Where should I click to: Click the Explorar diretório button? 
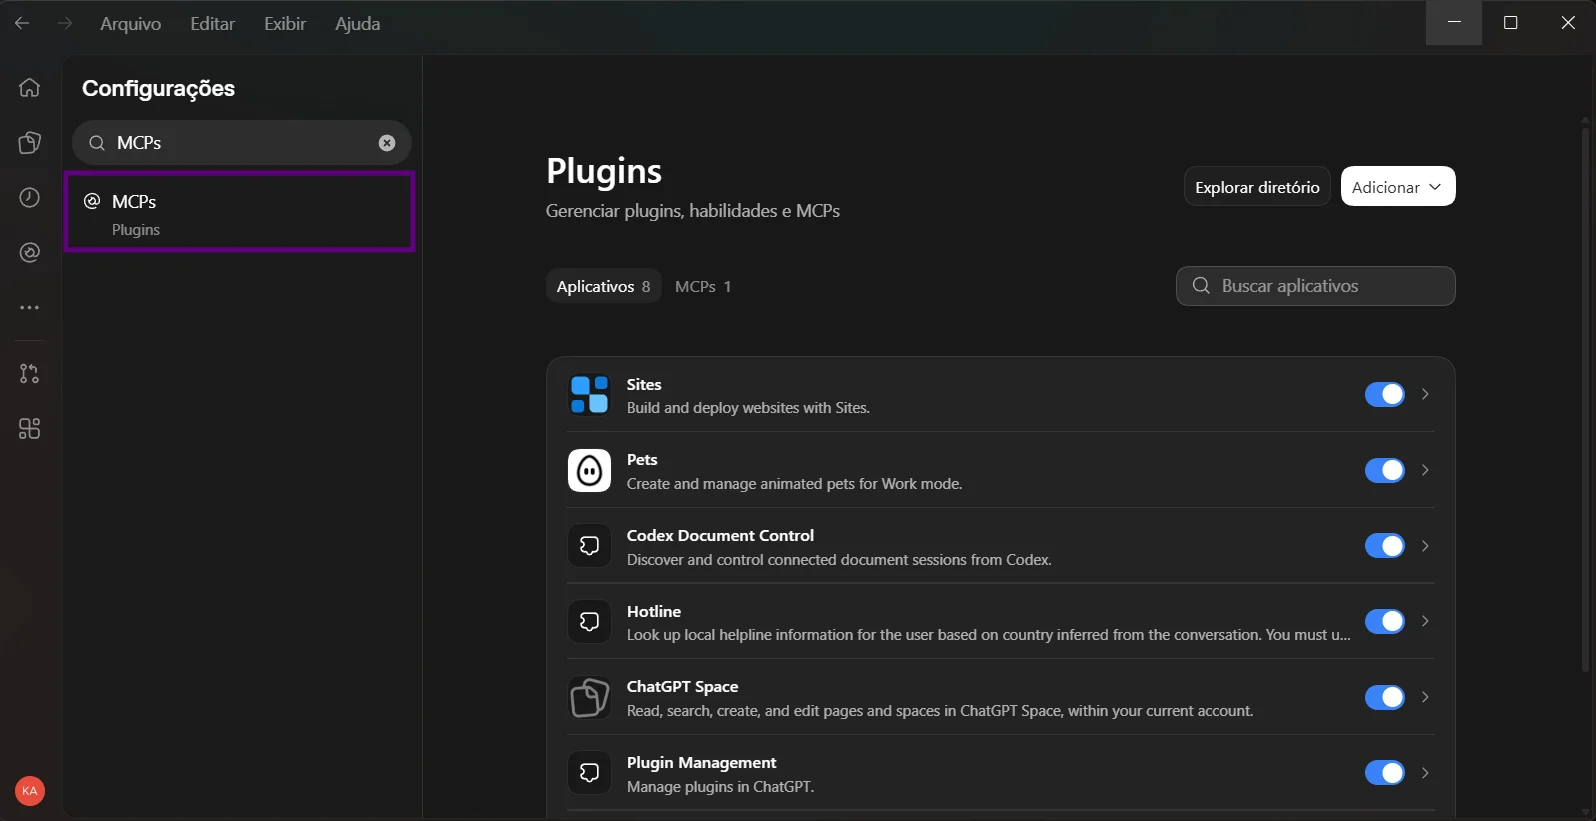pyautogui.click(x=1257, y=186)
